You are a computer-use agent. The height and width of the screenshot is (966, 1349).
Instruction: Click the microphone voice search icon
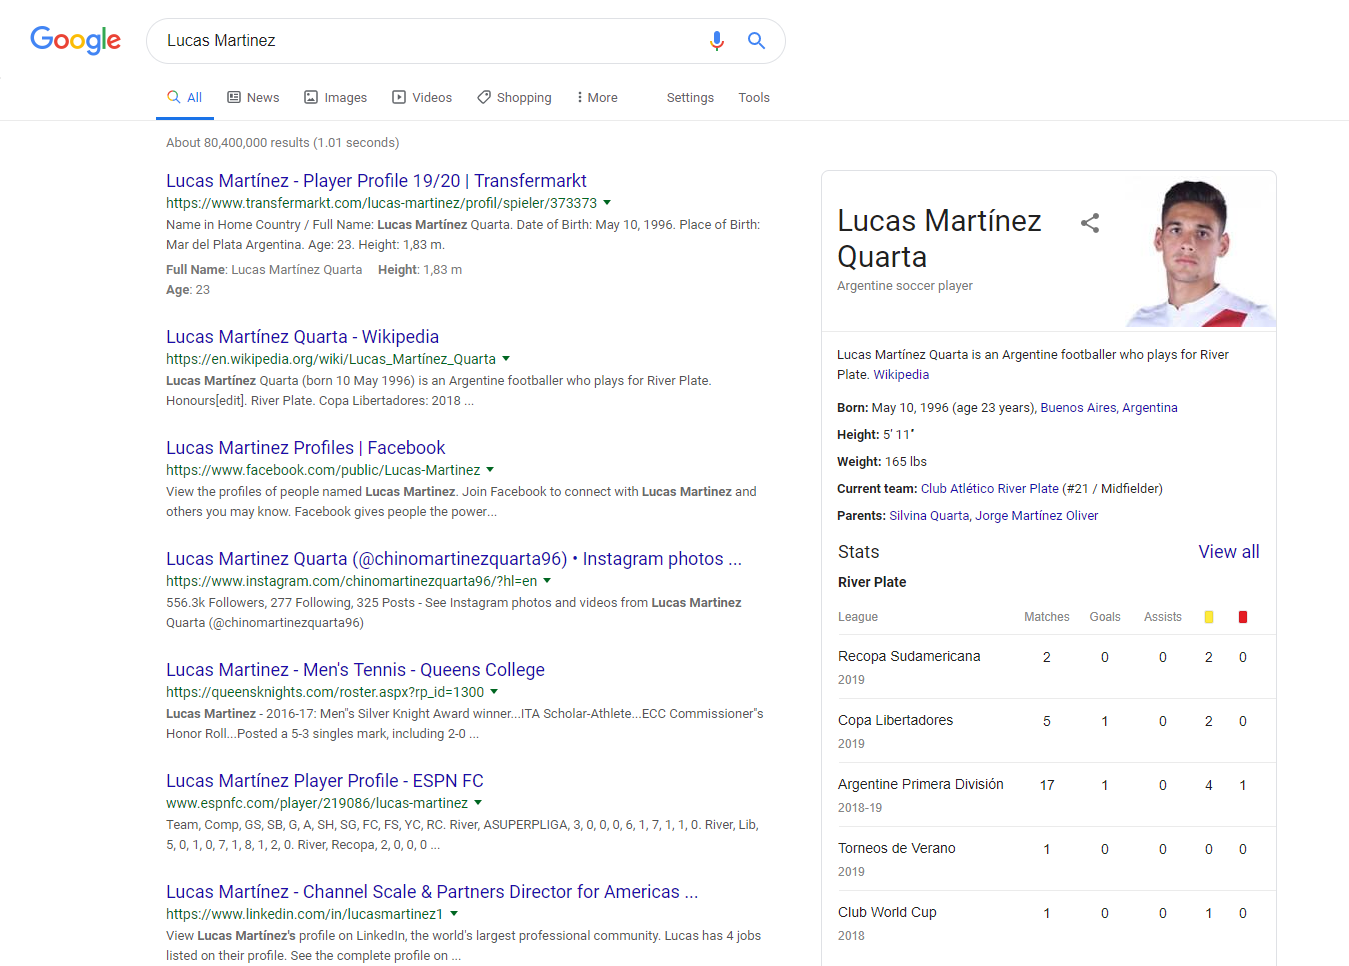[717, 41]
